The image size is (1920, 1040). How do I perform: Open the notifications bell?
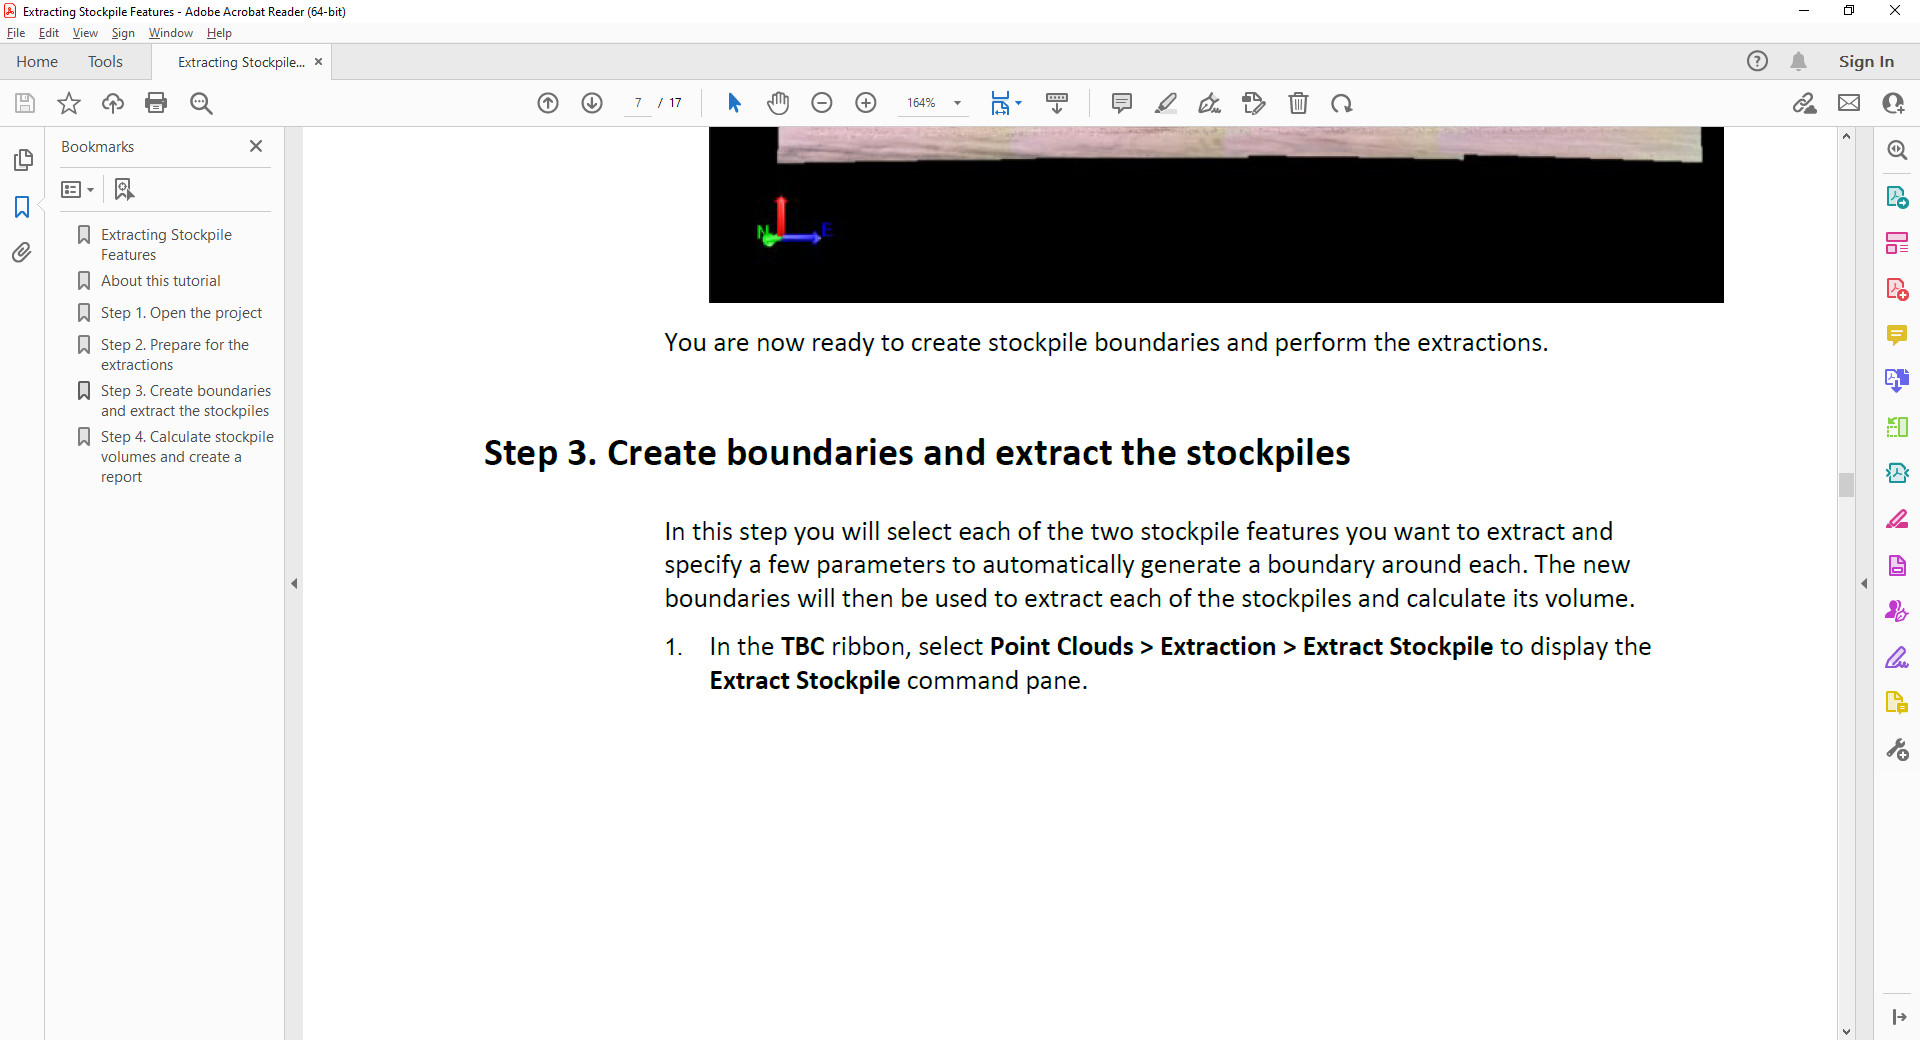(x=1798, y=62)
